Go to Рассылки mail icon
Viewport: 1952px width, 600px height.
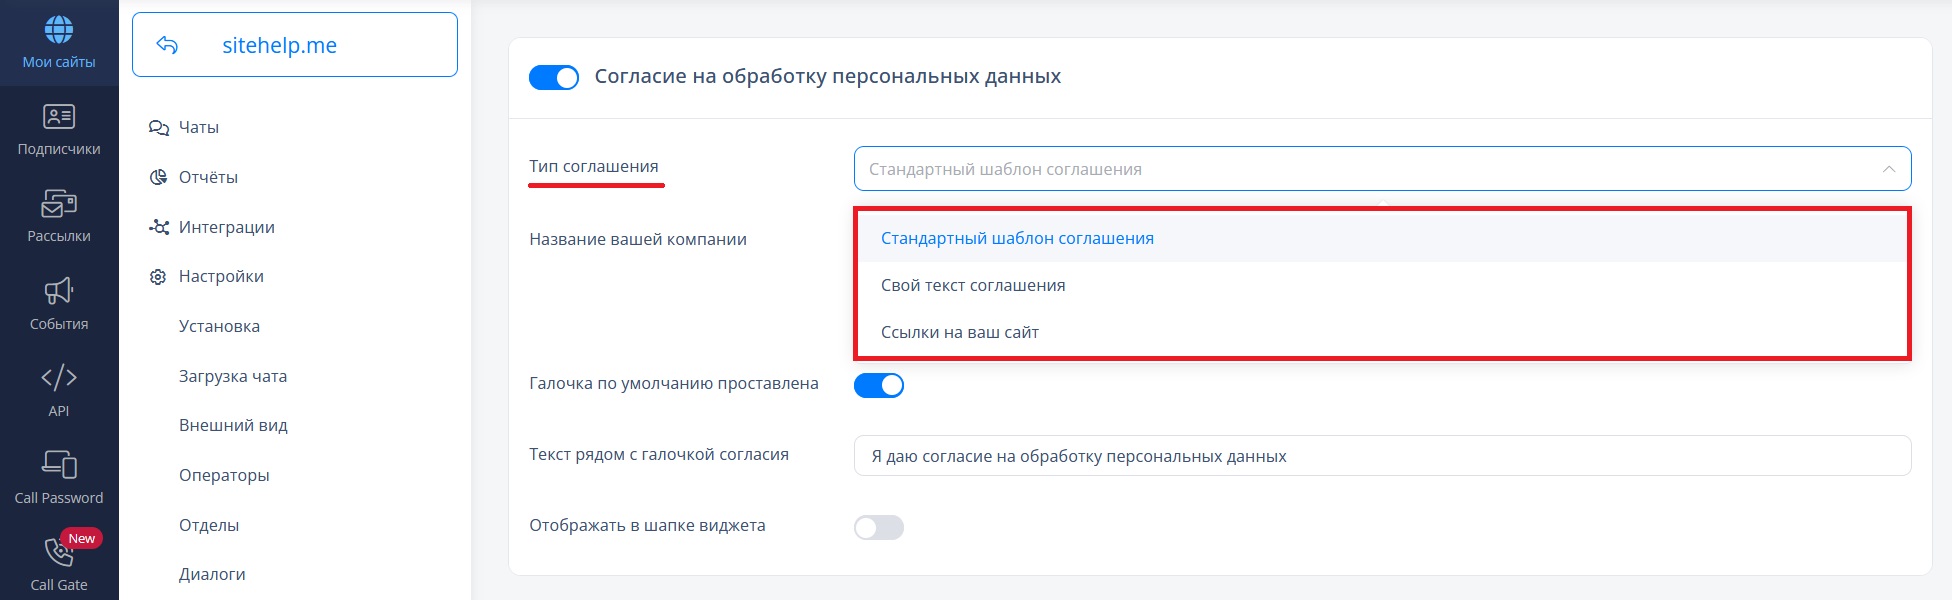tap(59, 204)
